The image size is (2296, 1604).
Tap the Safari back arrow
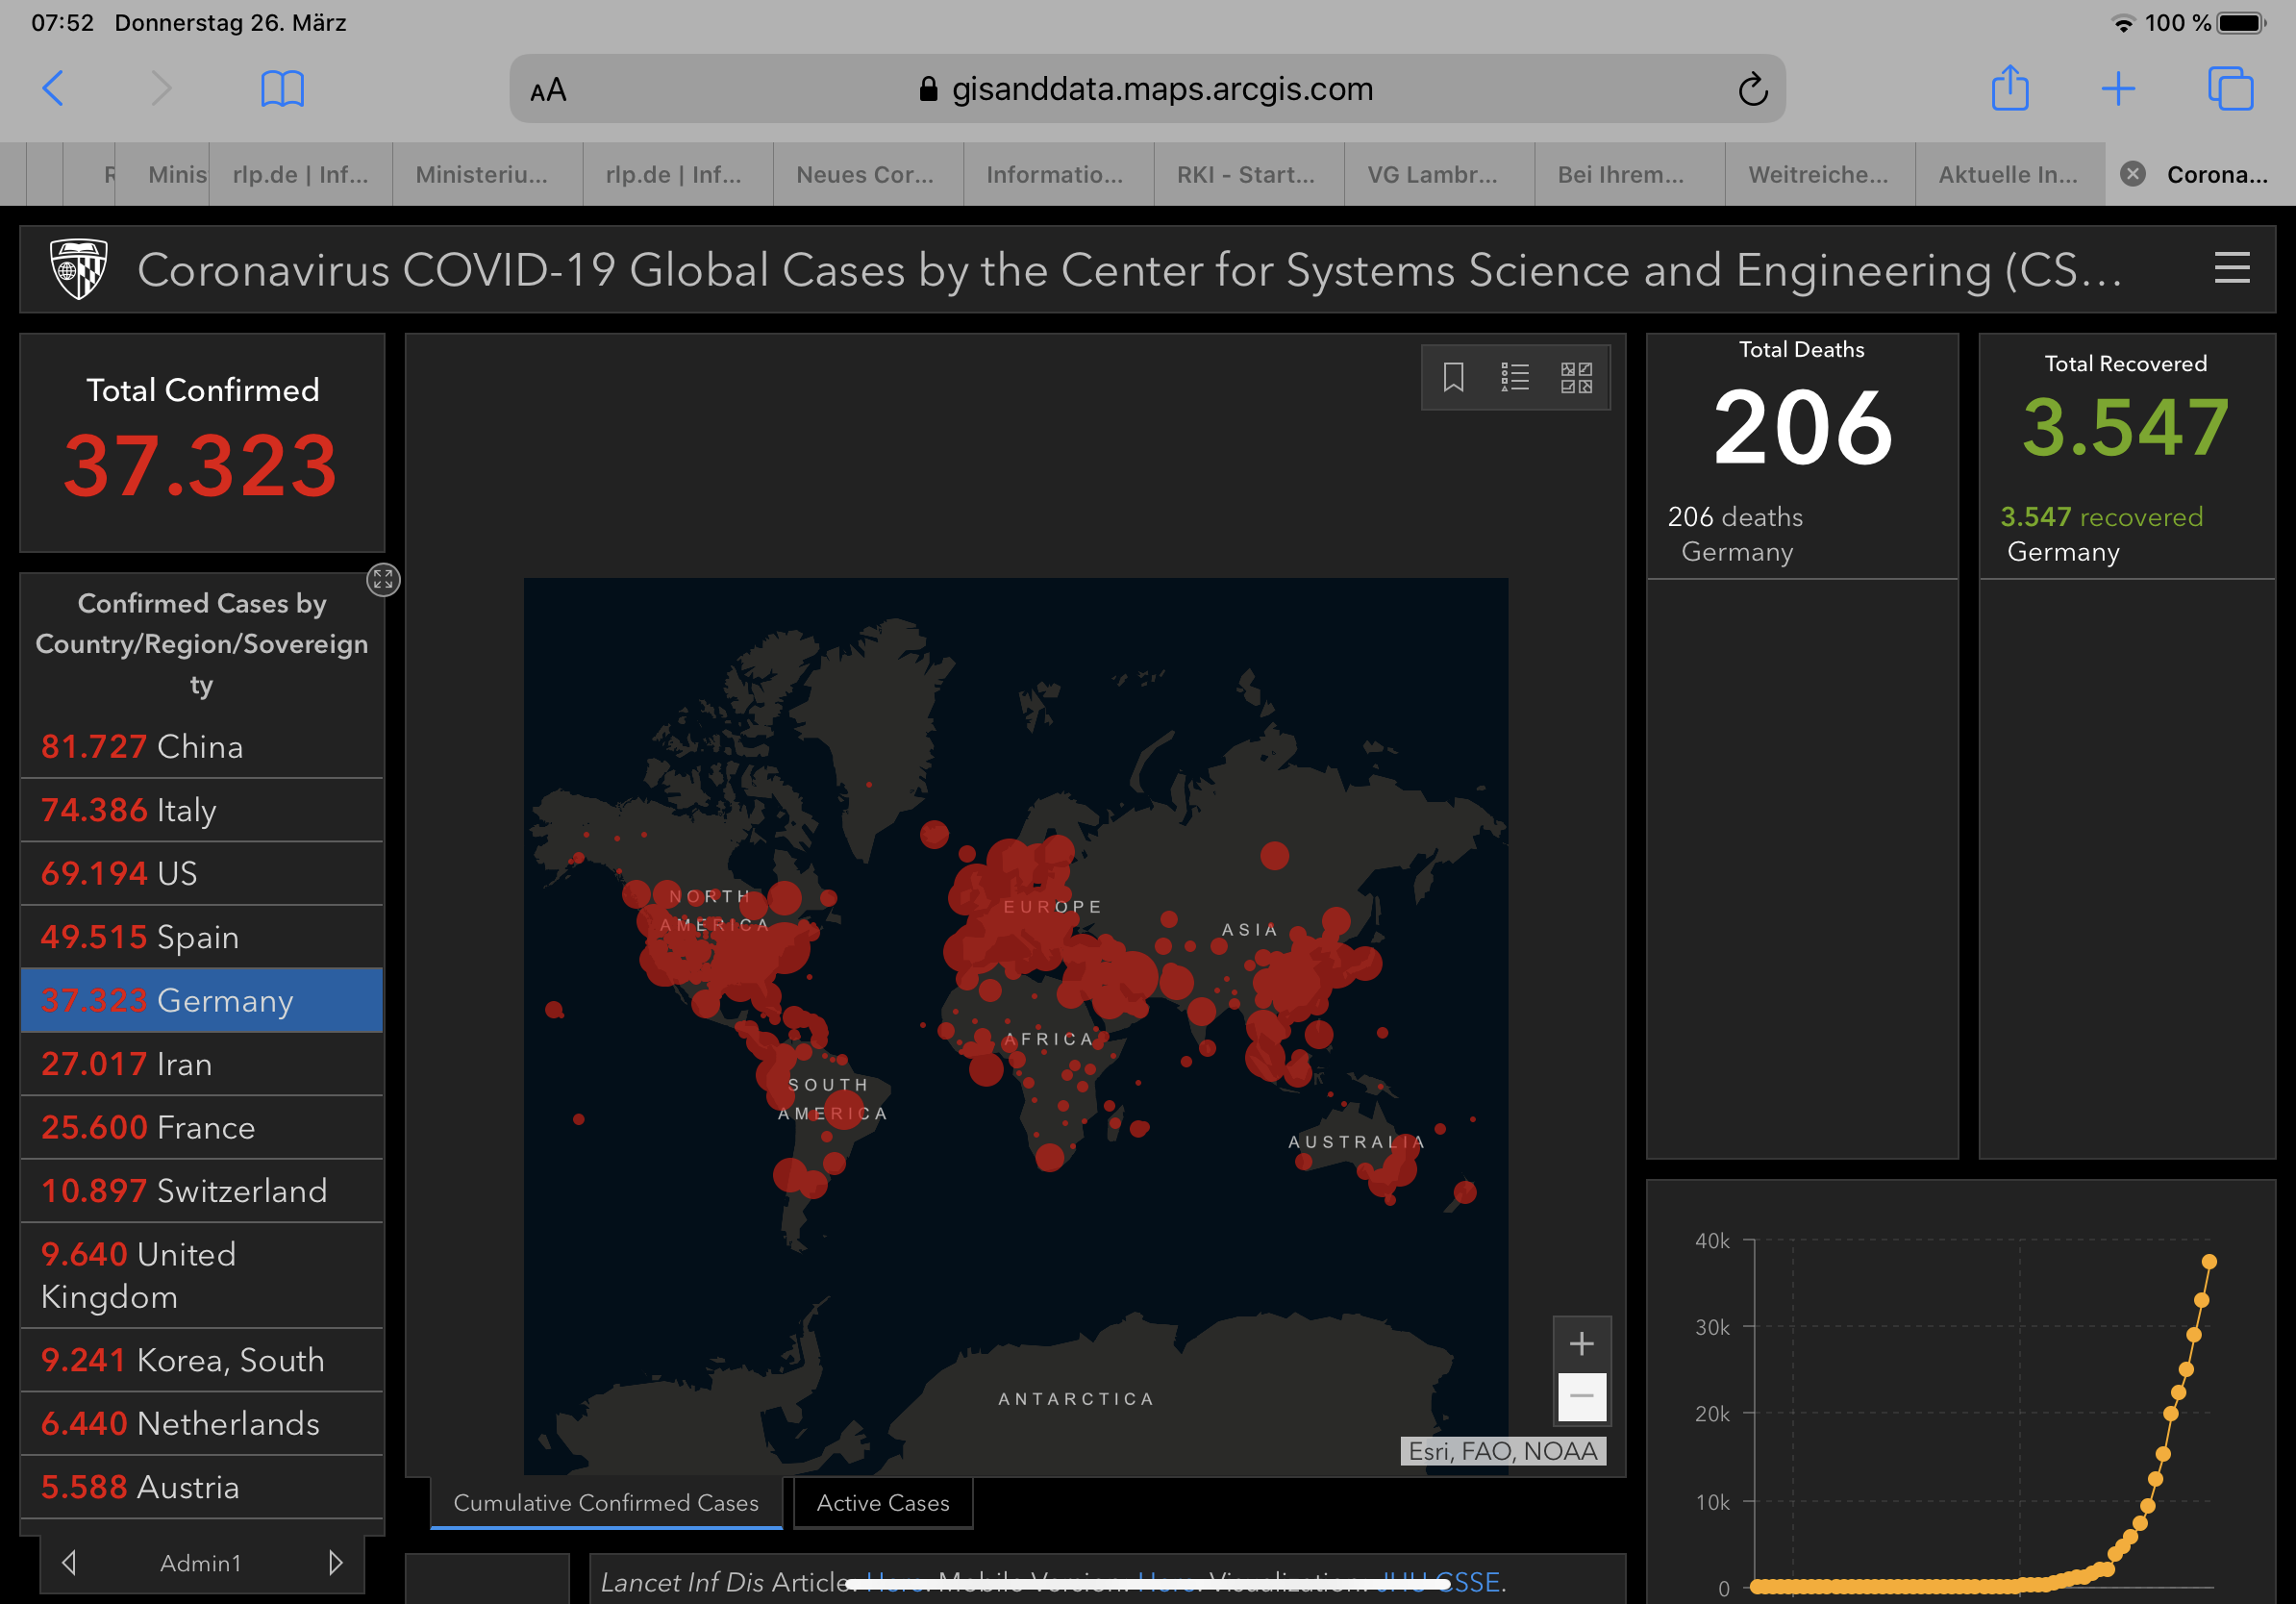53,88
